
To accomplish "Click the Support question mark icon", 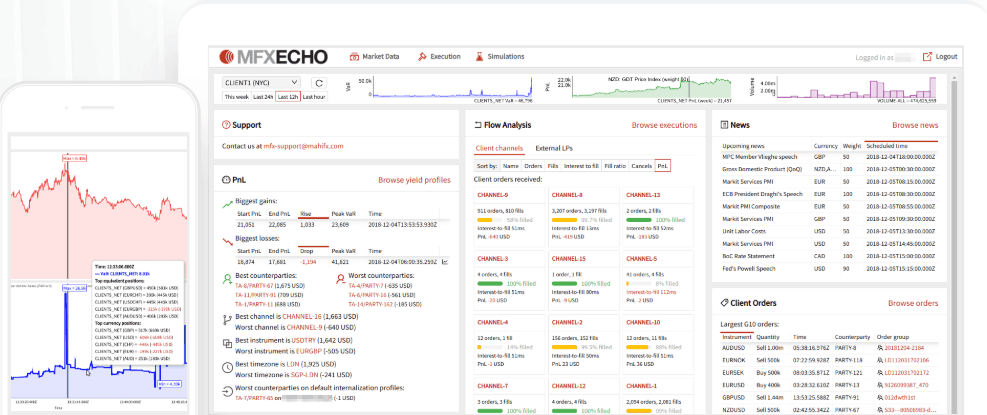I will (x=226, y=125).
